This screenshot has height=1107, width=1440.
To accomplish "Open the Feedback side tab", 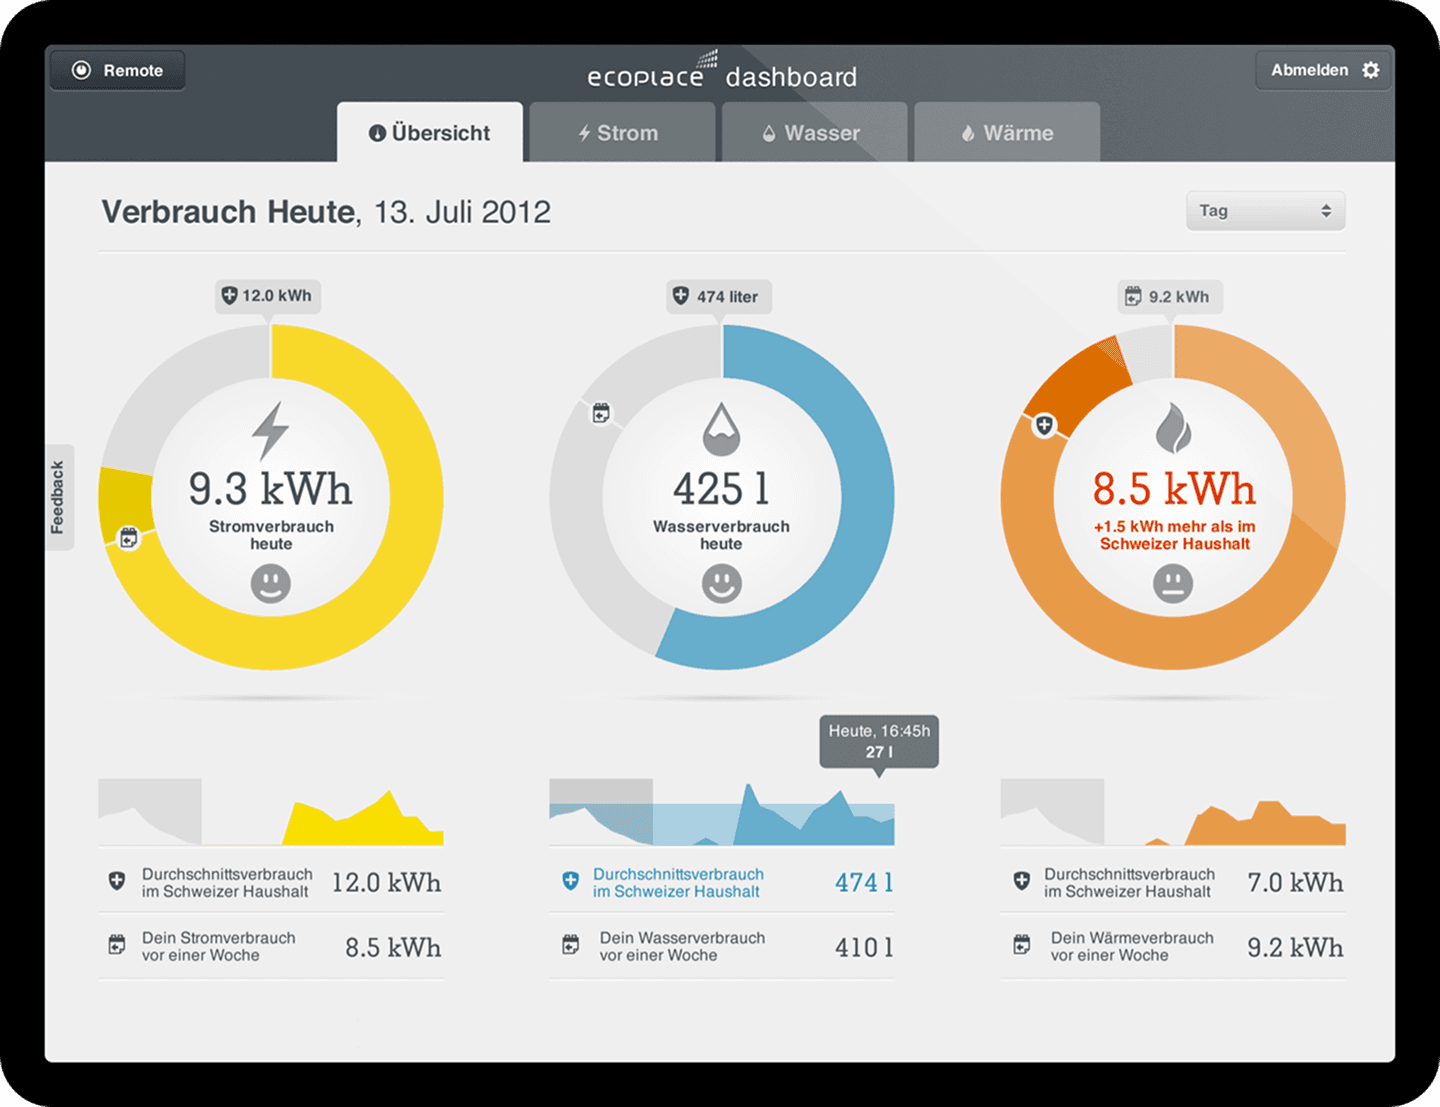I will (58, 497).
